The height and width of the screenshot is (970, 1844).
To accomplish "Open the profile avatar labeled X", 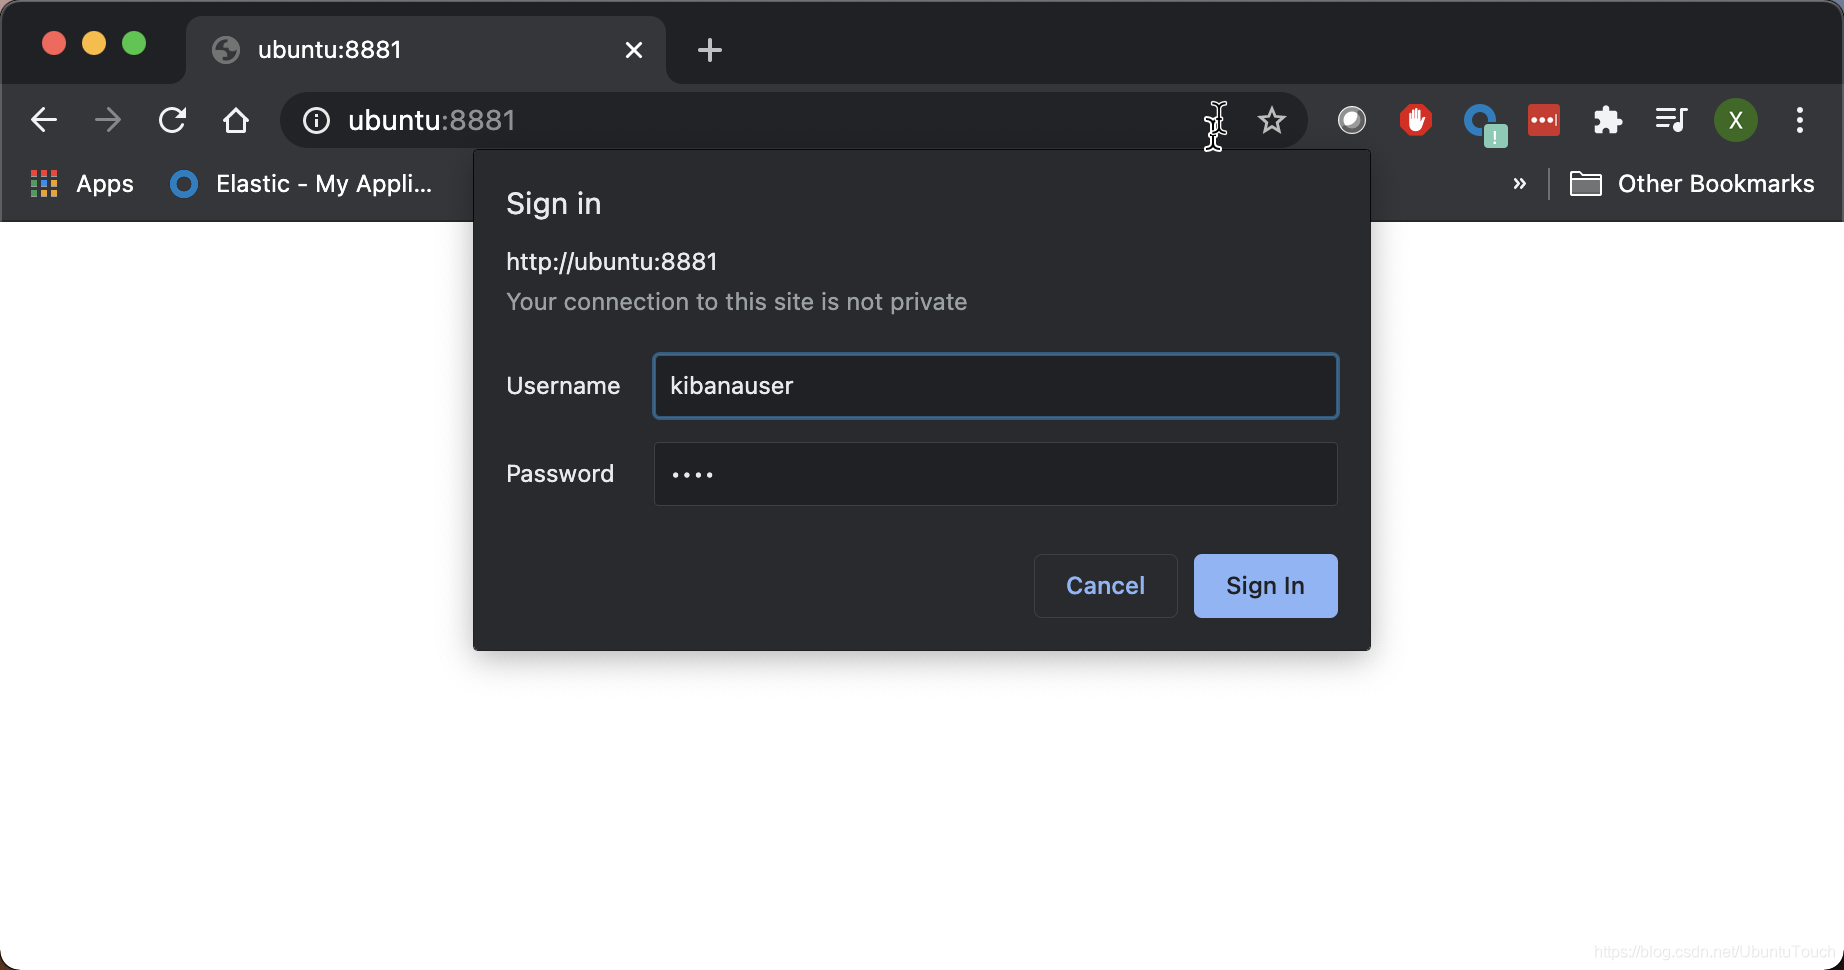I will [1736, 120].
